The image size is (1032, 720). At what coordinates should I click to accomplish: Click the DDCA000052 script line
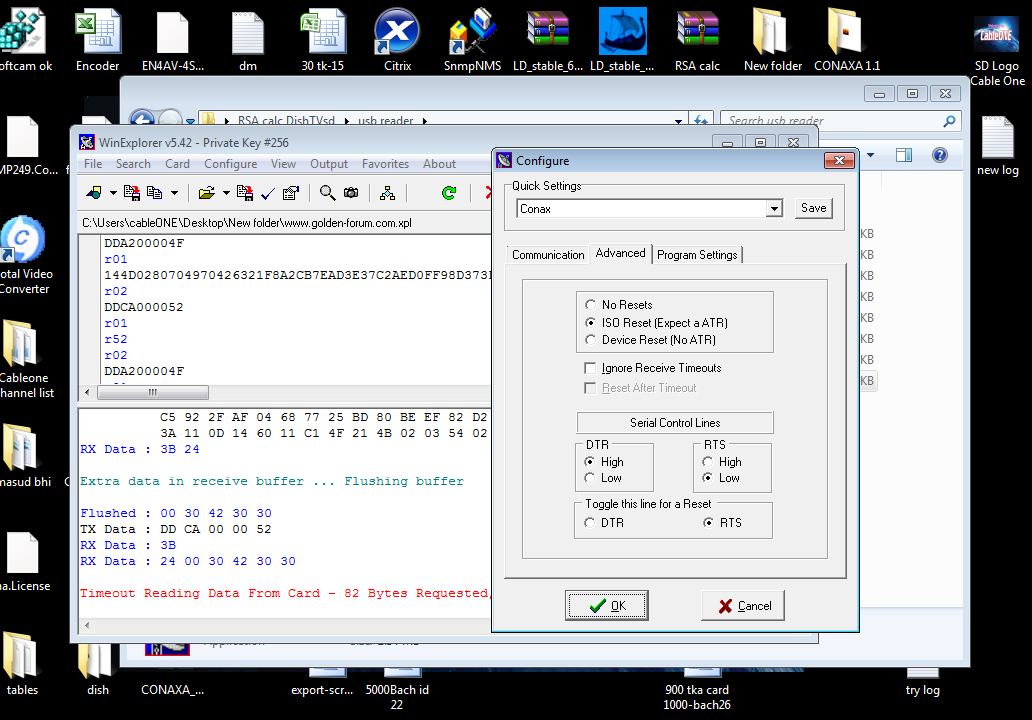(x=143, y=307)
